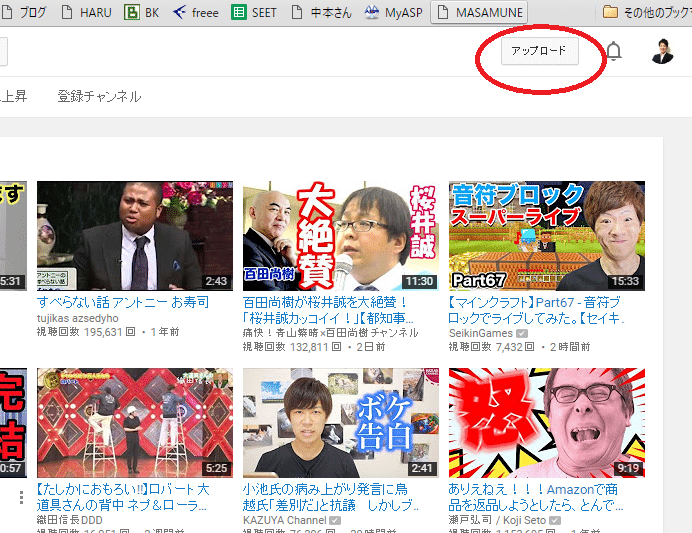The height and width of the screenshot is (533, 692).
Task: Click the 視聴回数 195,631 回 view count
Action: point(86,332)
